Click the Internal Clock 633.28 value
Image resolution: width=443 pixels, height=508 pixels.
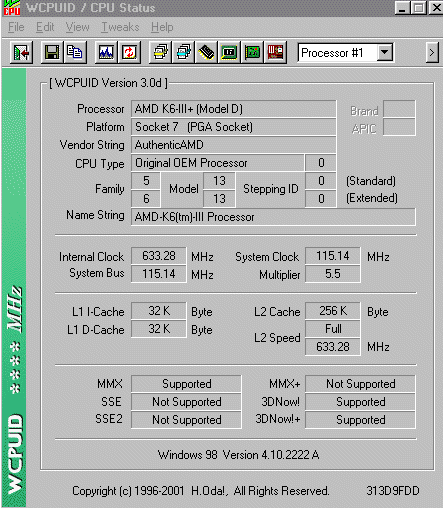point(159,256)
